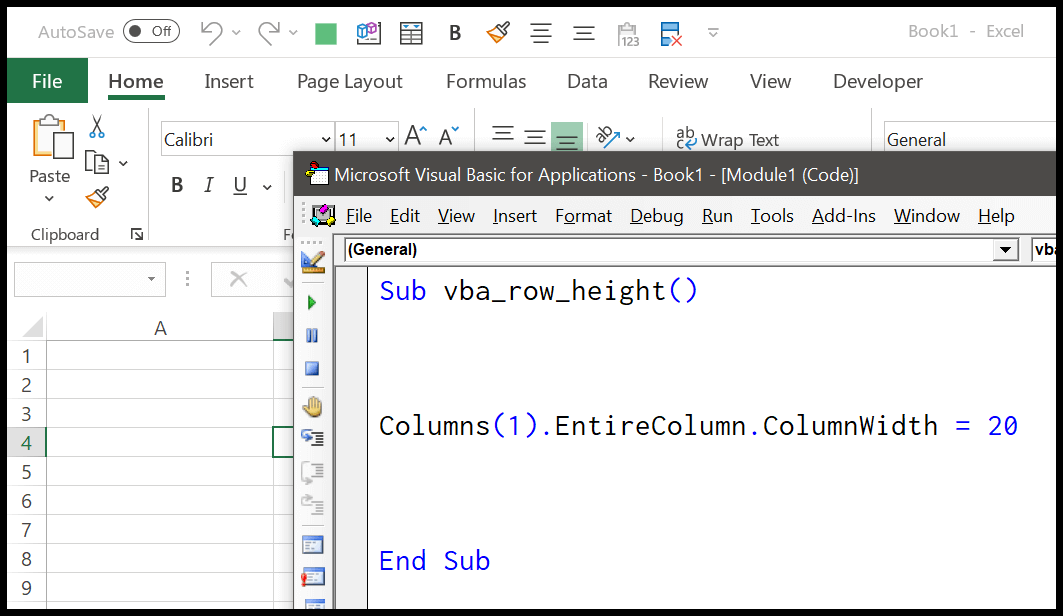Select the row 4 header
1063x616 pixels.
pyautogui.click(x=26, y=442)
